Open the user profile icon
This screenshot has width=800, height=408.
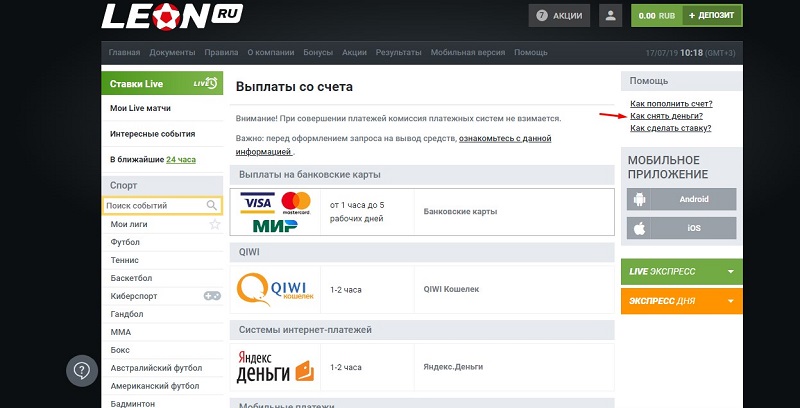609,16
